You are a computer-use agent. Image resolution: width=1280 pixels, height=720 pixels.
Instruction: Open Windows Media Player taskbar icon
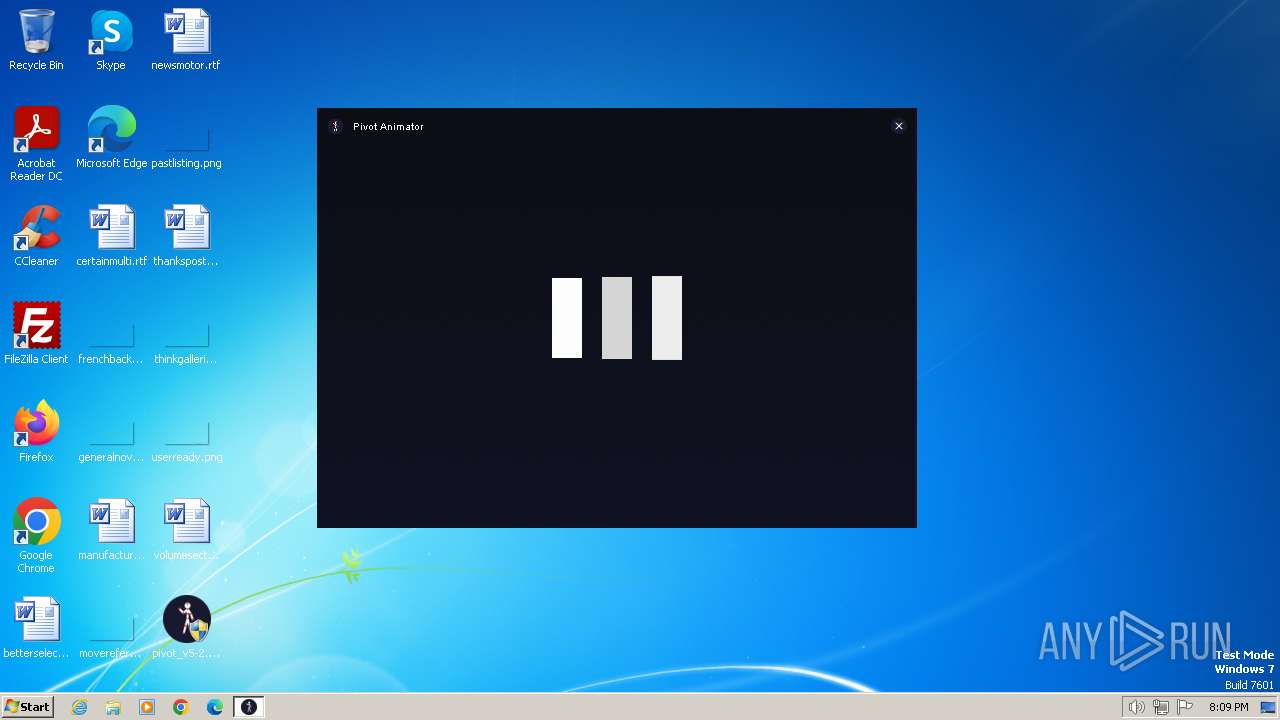point(147,707)
